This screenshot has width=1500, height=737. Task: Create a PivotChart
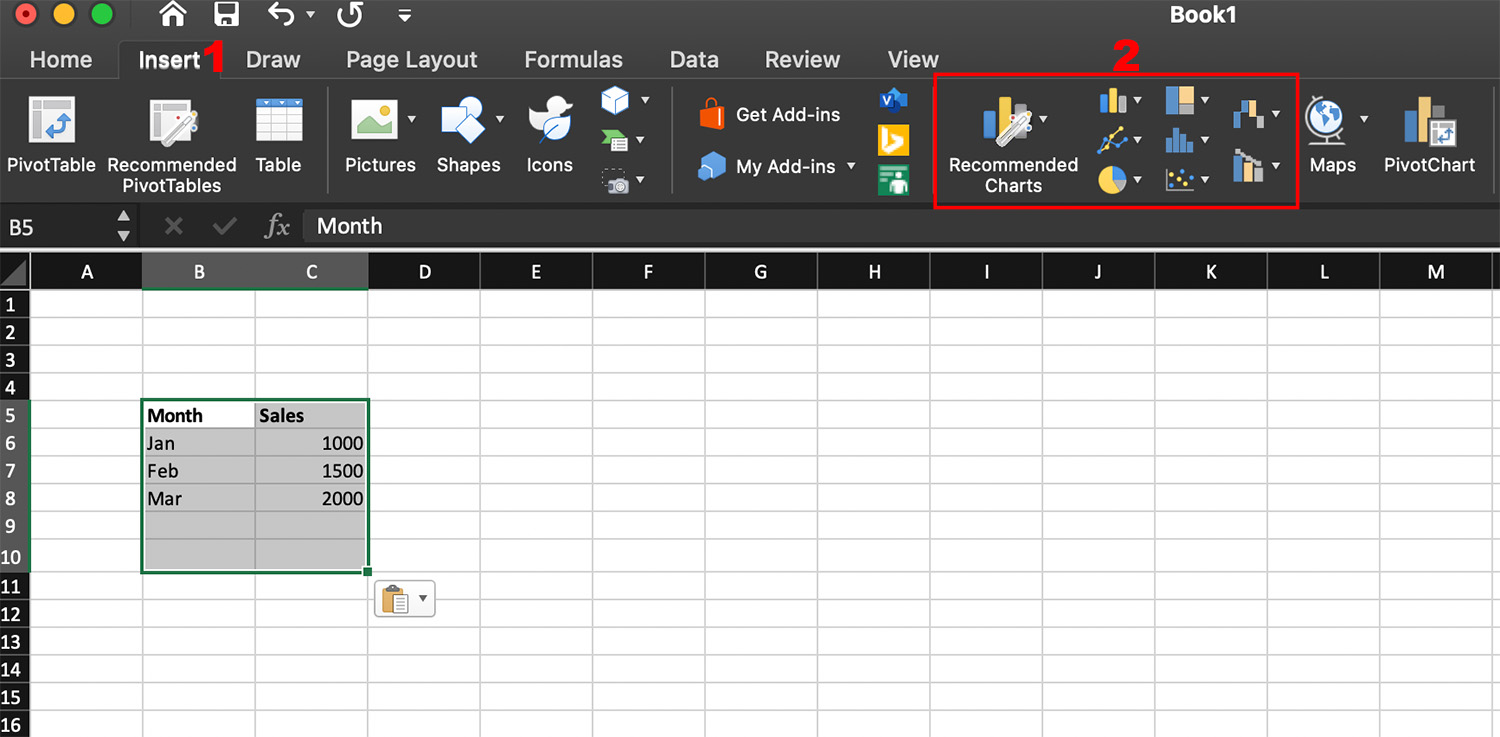1429,135
